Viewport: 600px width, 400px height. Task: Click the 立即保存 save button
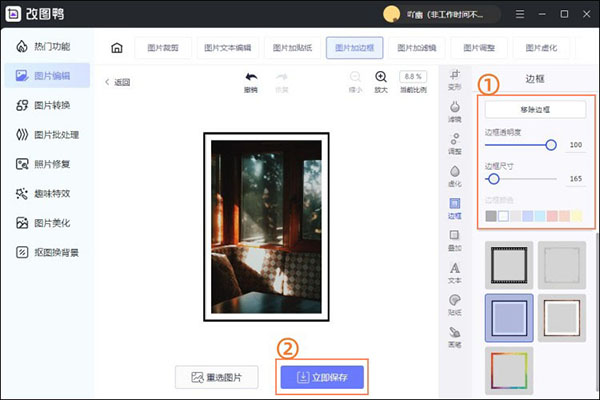pyautogui.click(x=323, y=376)
